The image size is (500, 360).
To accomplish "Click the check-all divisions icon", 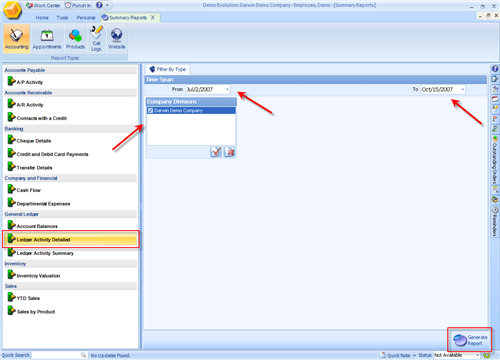I will (216, 152).
